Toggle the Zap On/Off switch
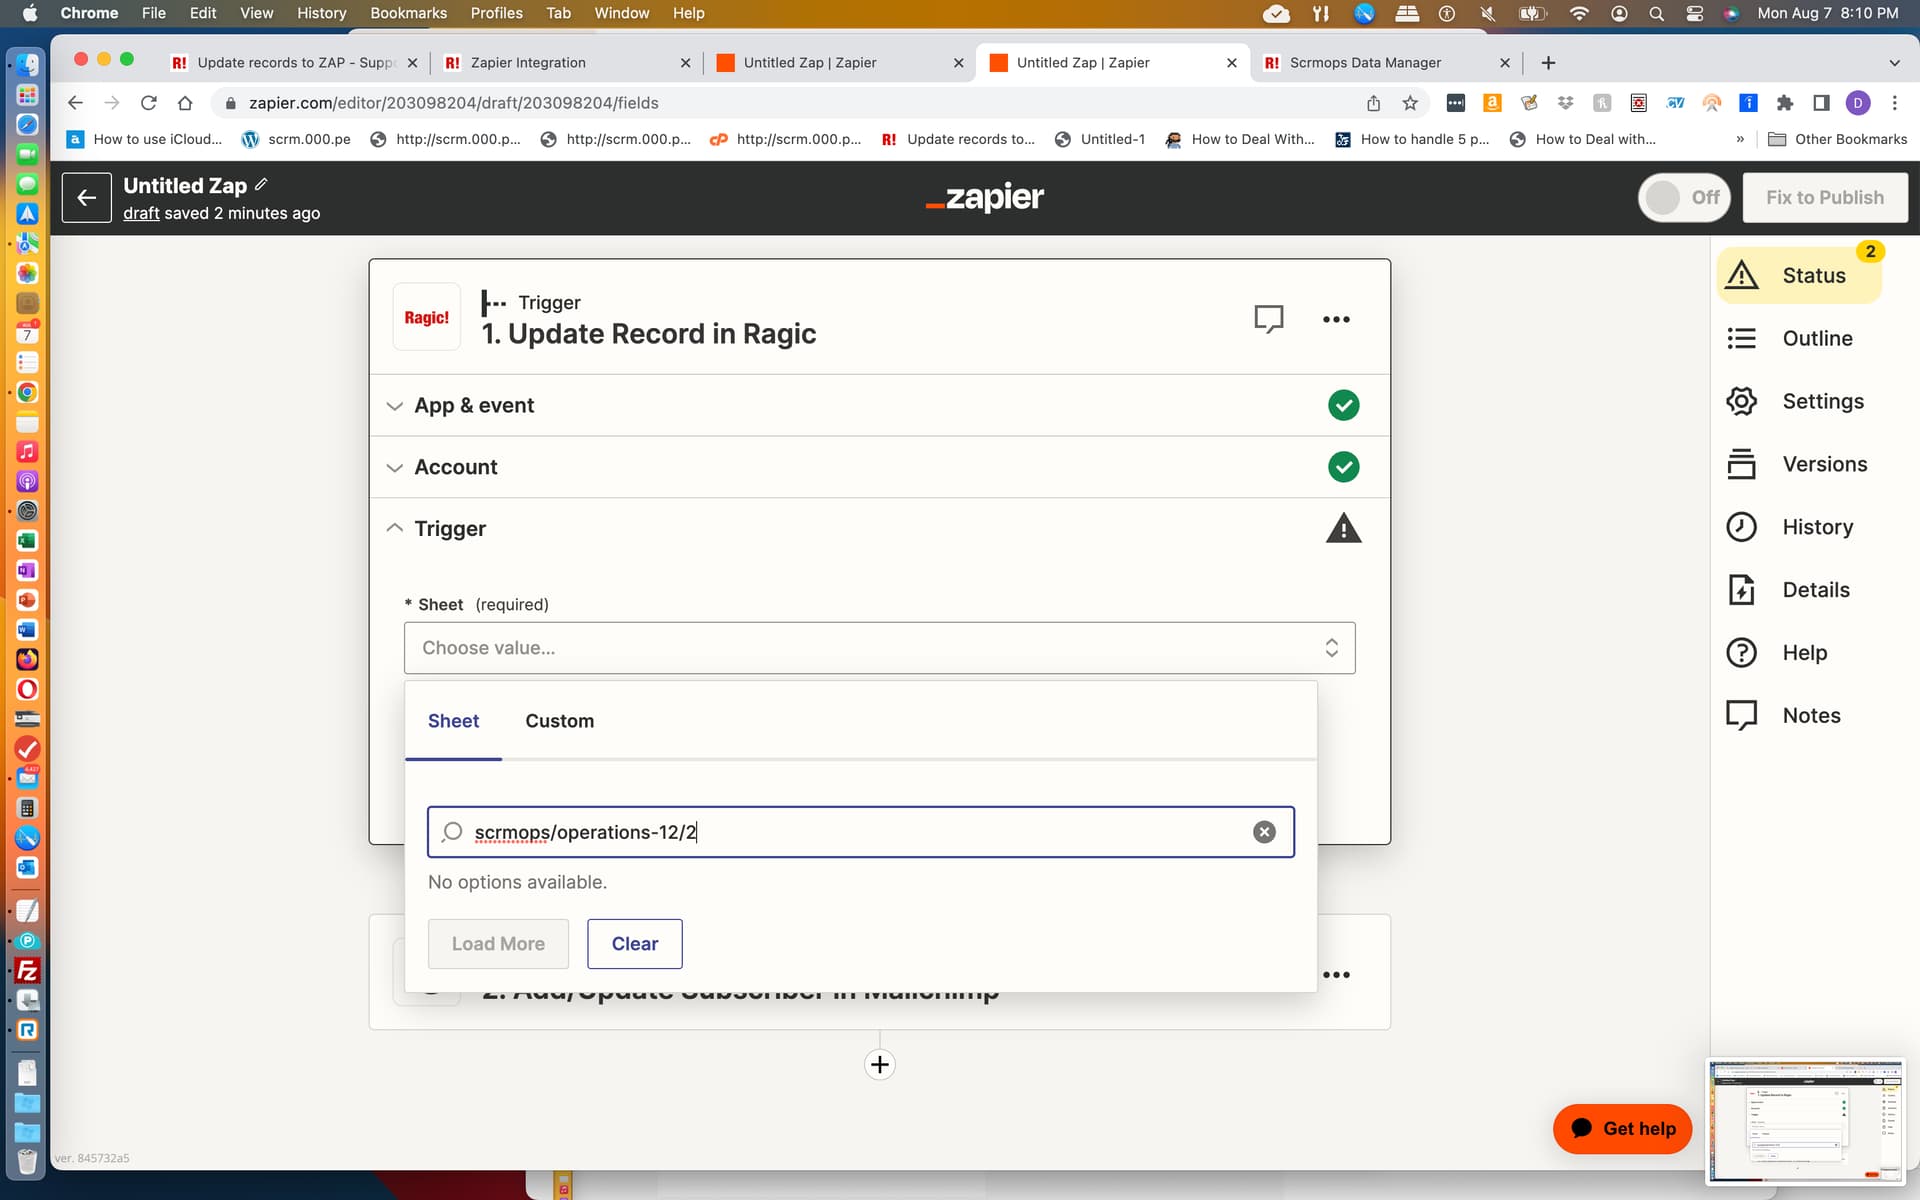Viewport: 1920px width, 1200px height. [1685, 198]
